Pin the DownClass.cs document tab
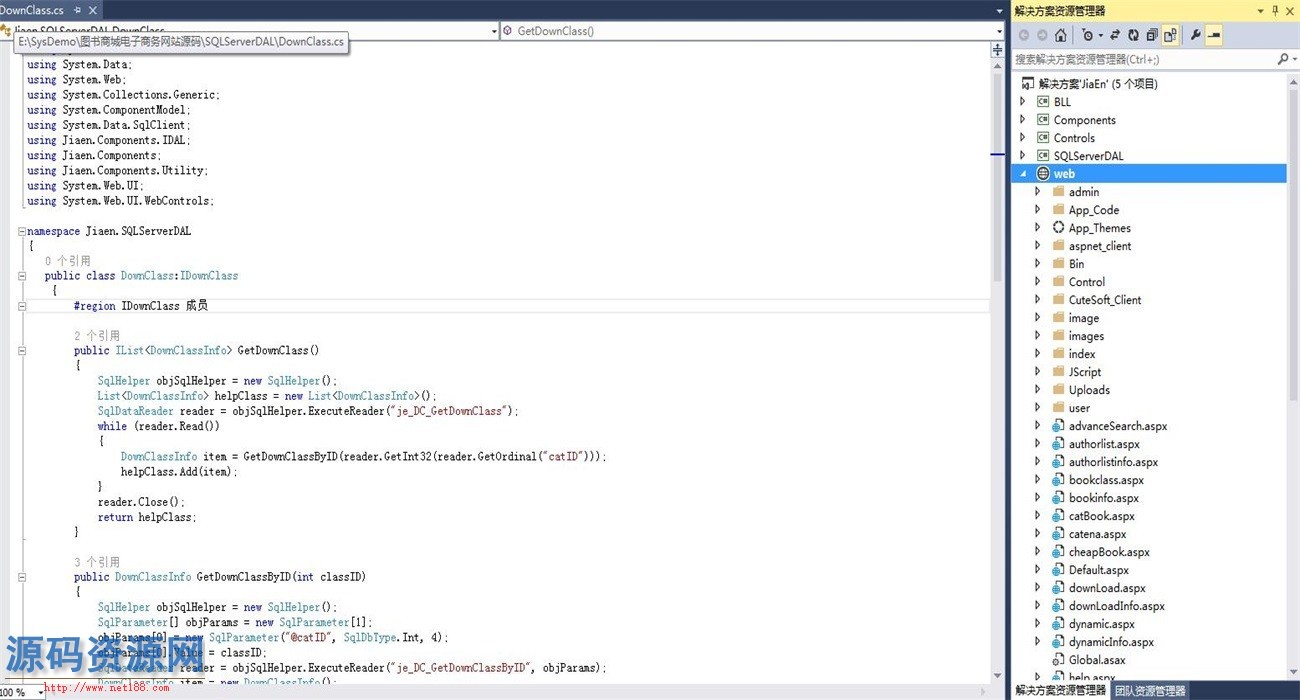The width and height of the screenshot is (1300, 700). pyautogui.click(x=78, y=10)
